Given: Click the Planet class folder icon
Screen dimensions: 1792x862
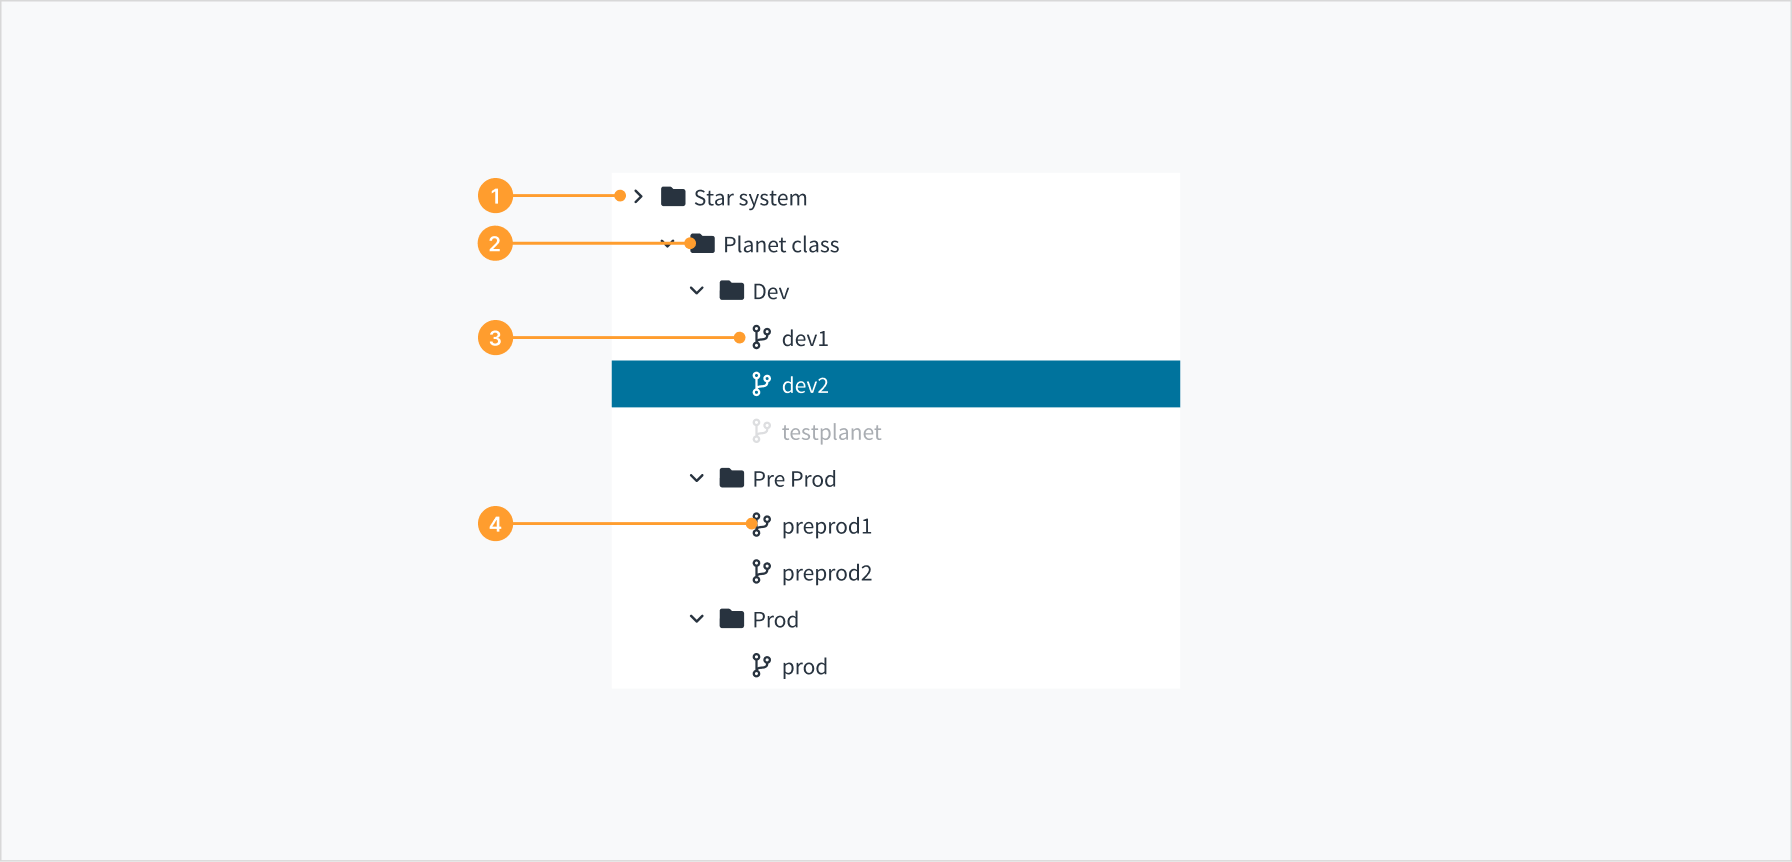Looking at the screenshot, I should tap(703, 244).
